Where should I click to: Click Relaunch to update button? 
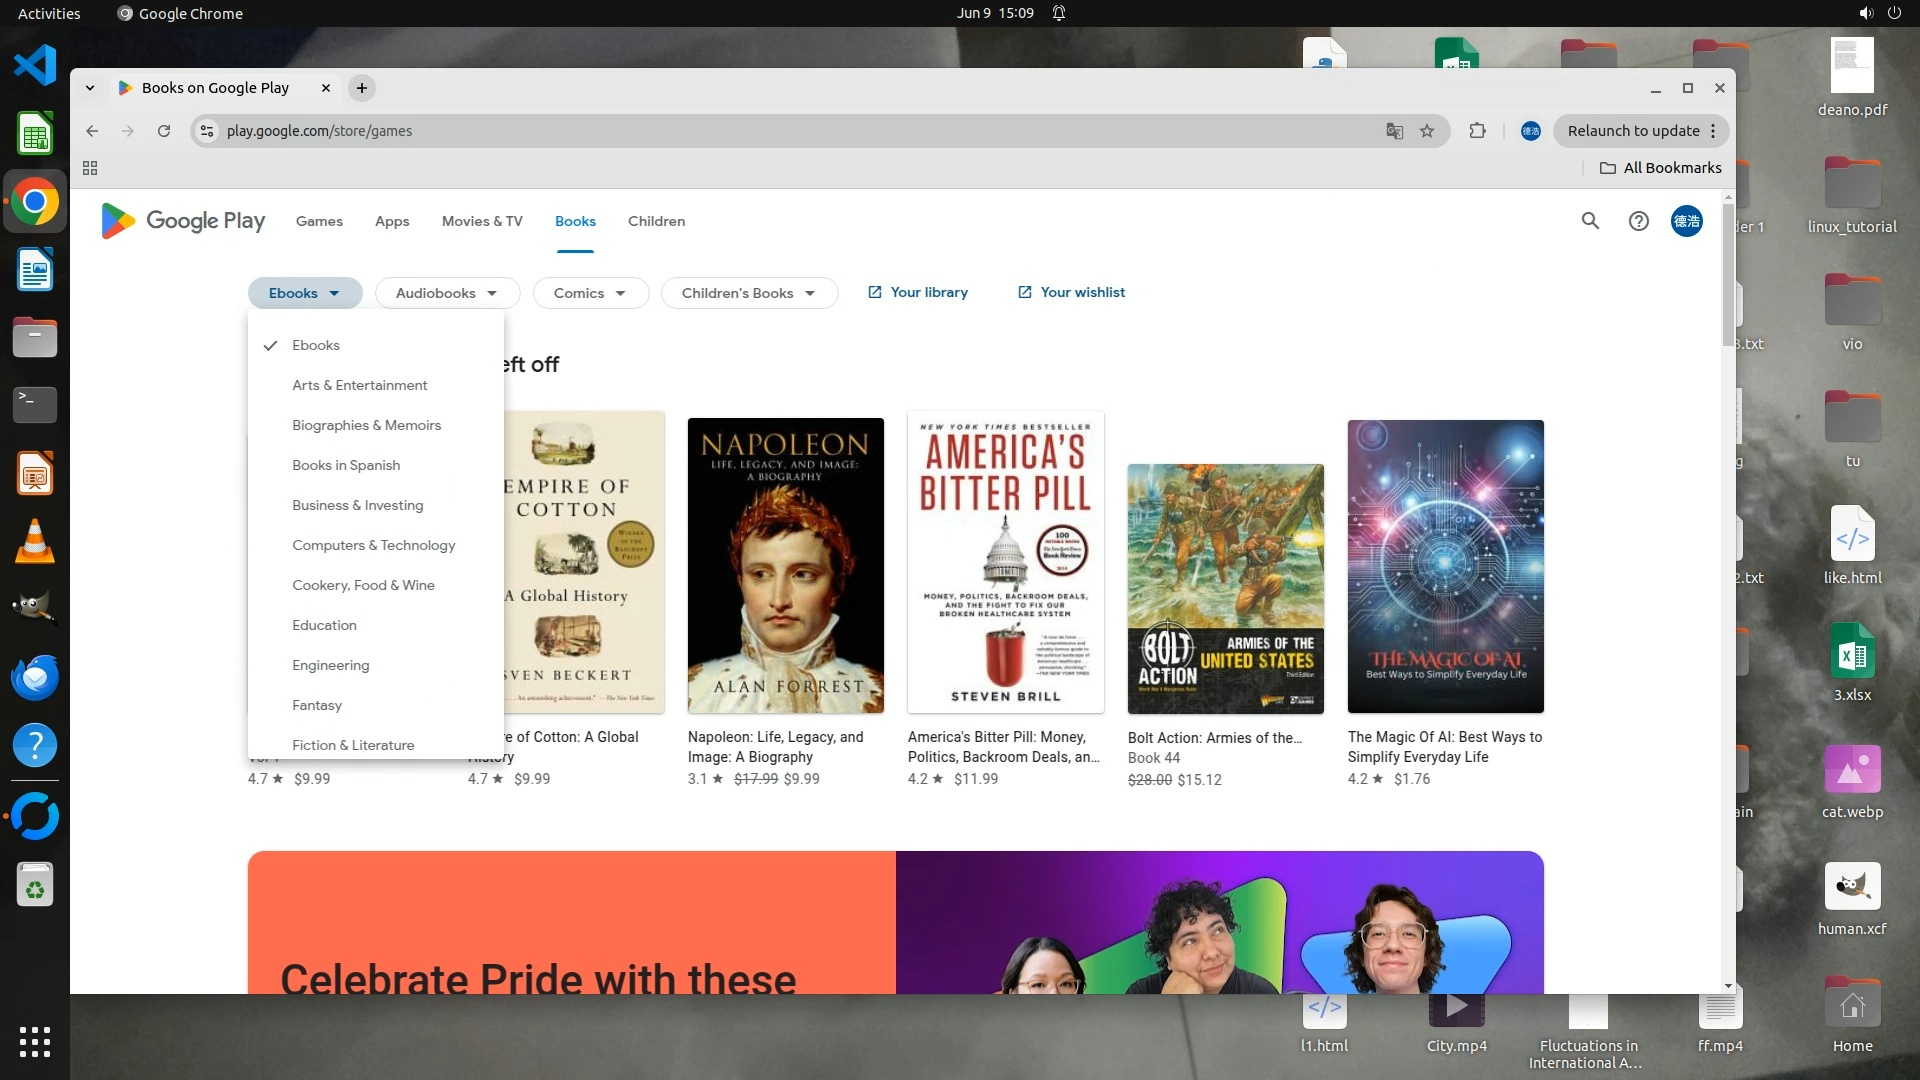pyautogui.click(x=1633, y=131)
